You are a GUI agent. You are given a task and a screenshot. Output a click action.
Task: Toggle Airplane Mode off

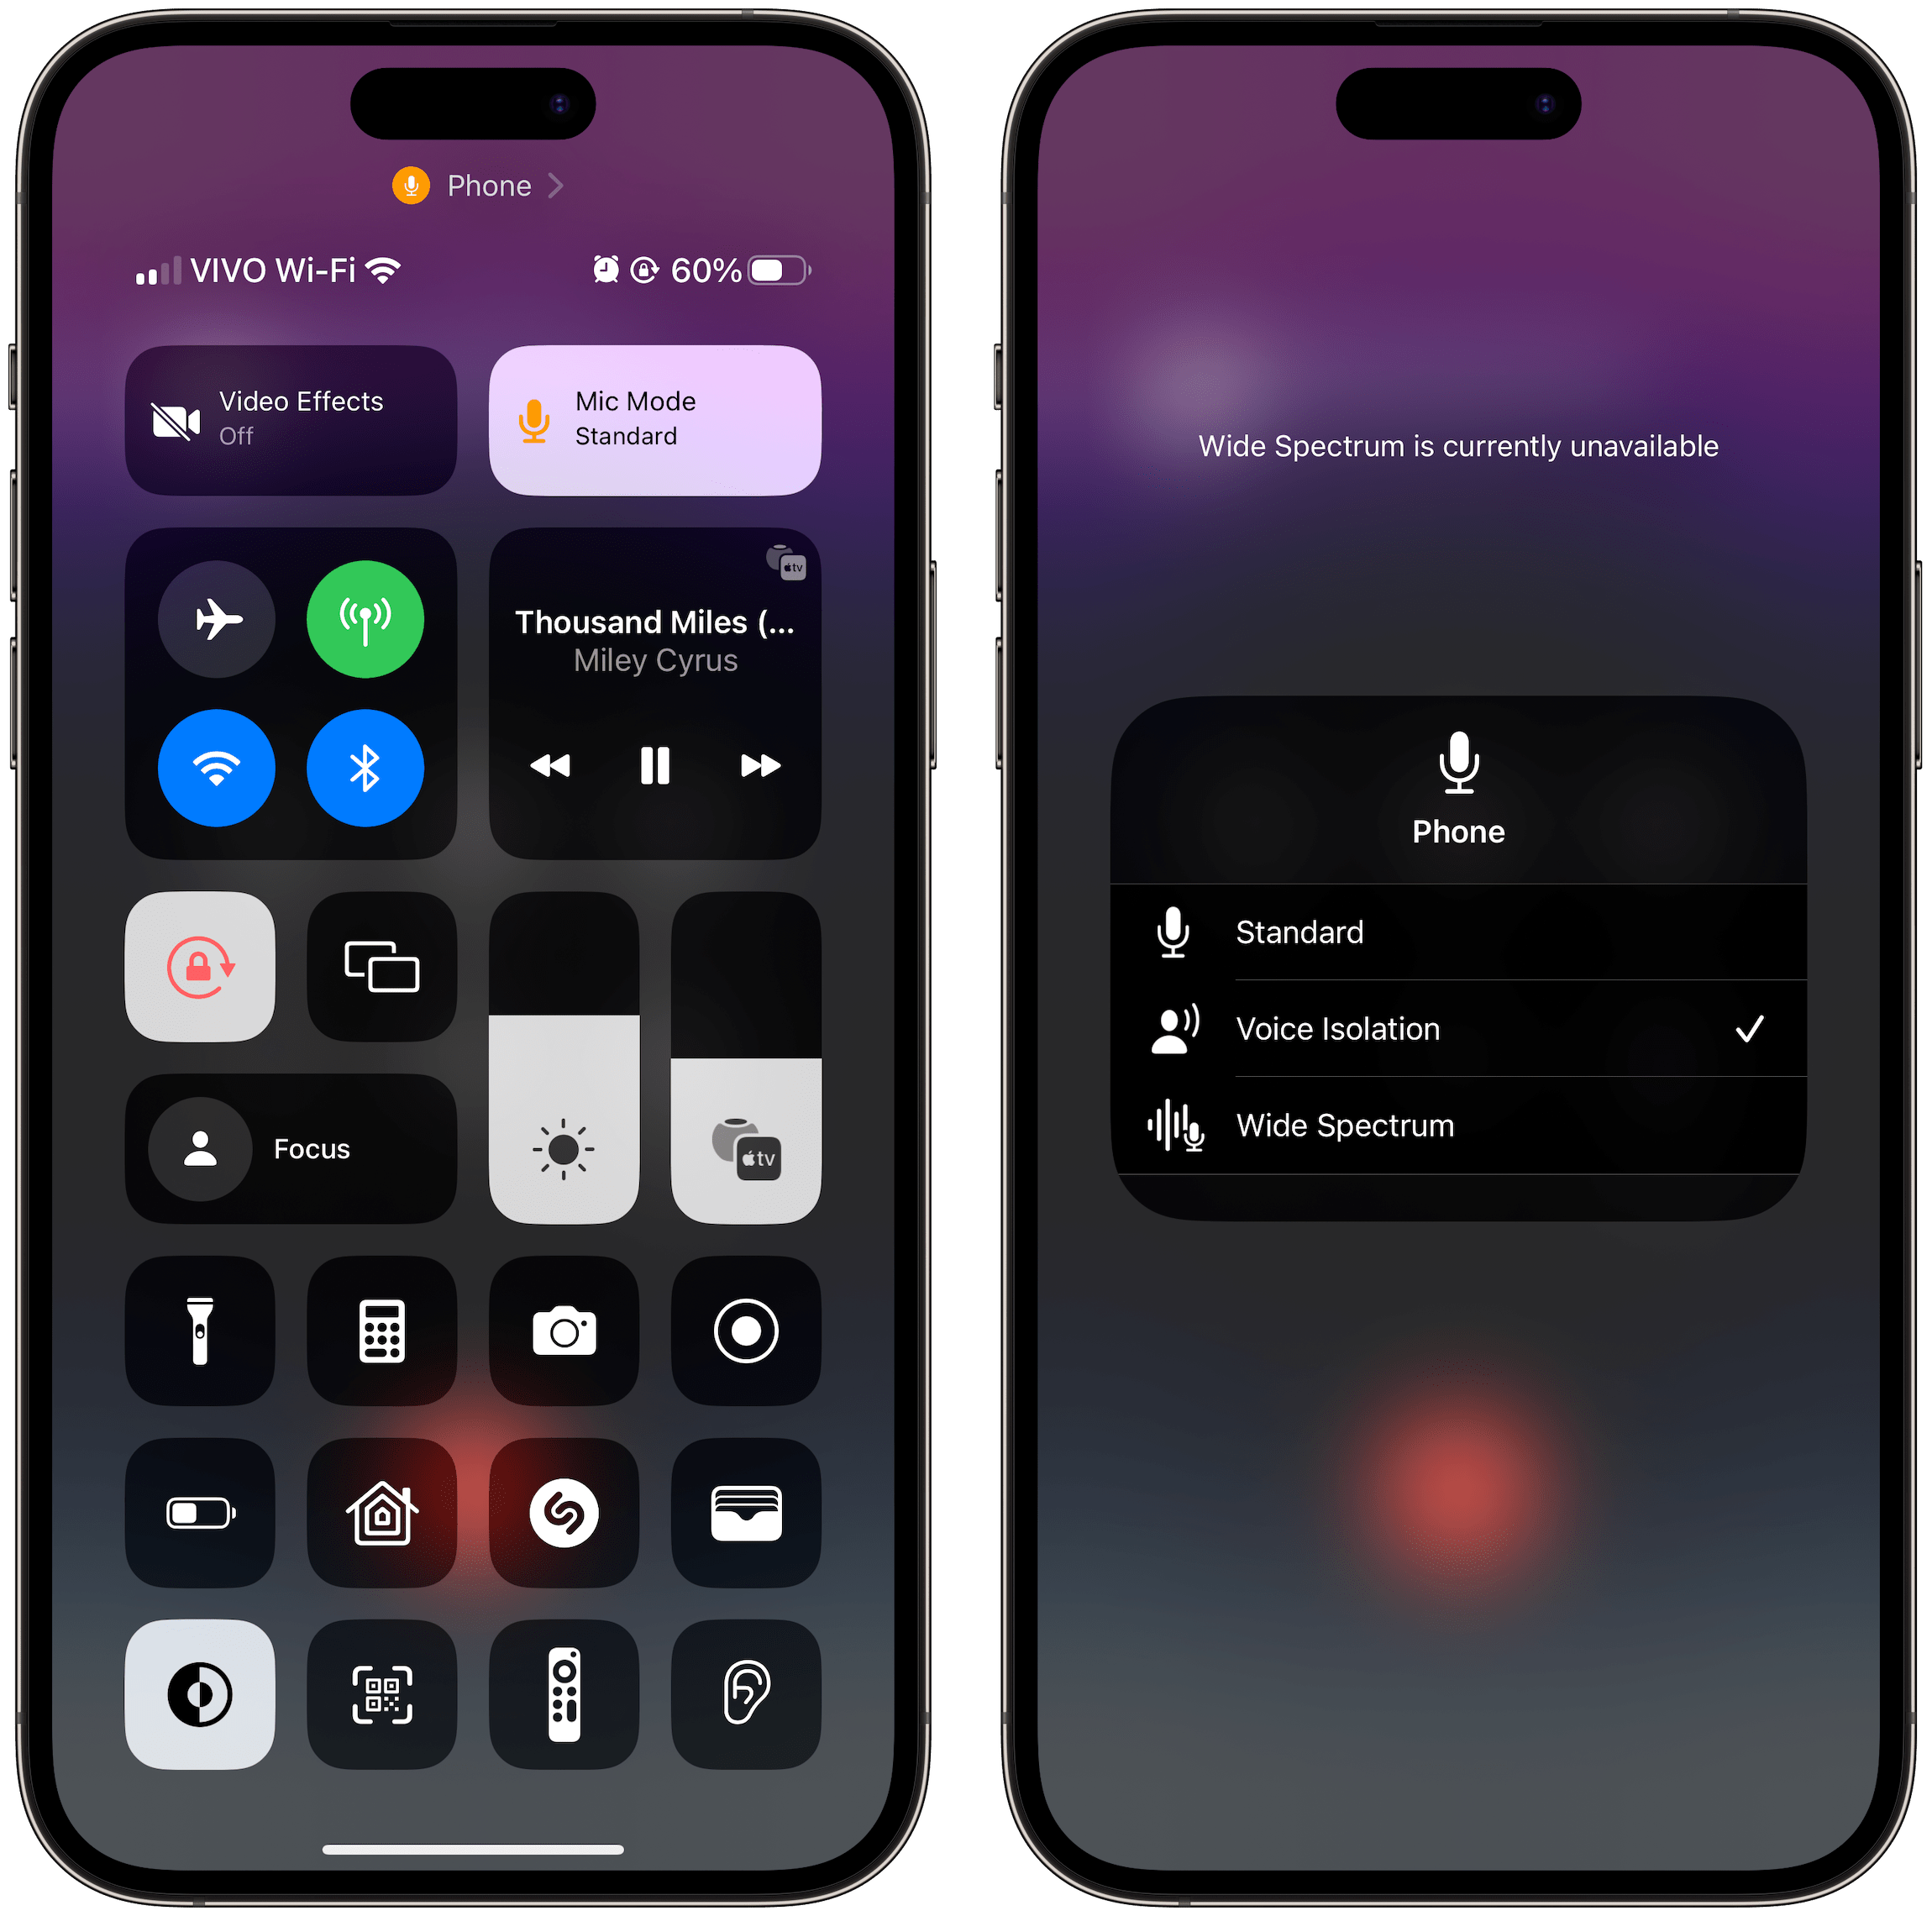point(216,611)
